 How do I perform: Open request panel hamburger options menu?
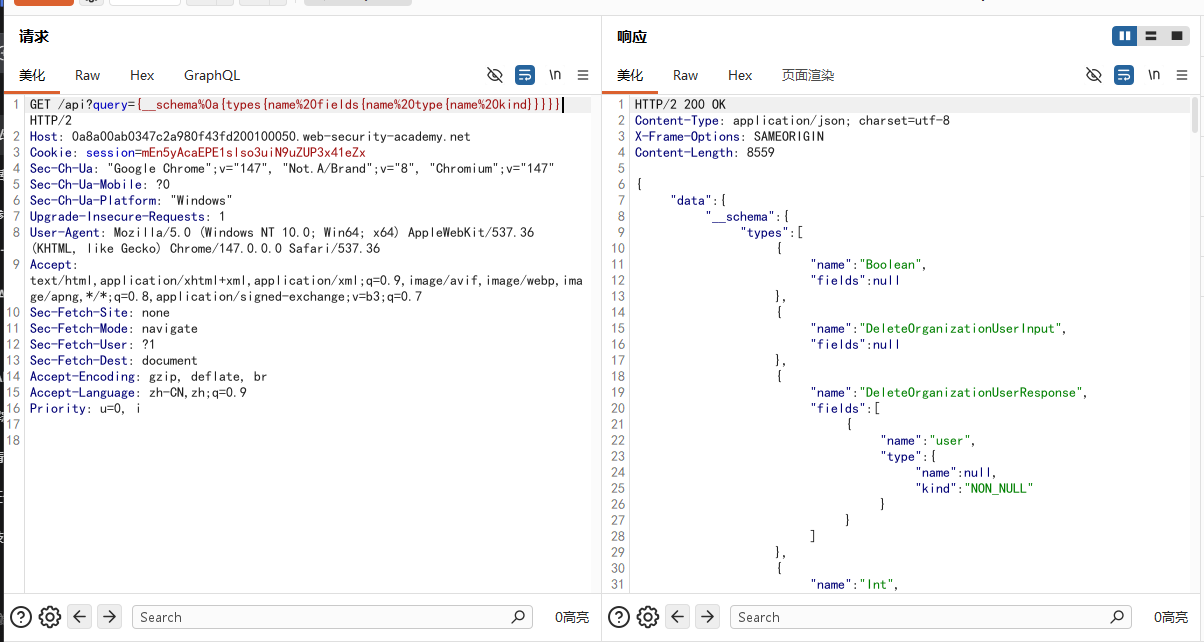583,75
